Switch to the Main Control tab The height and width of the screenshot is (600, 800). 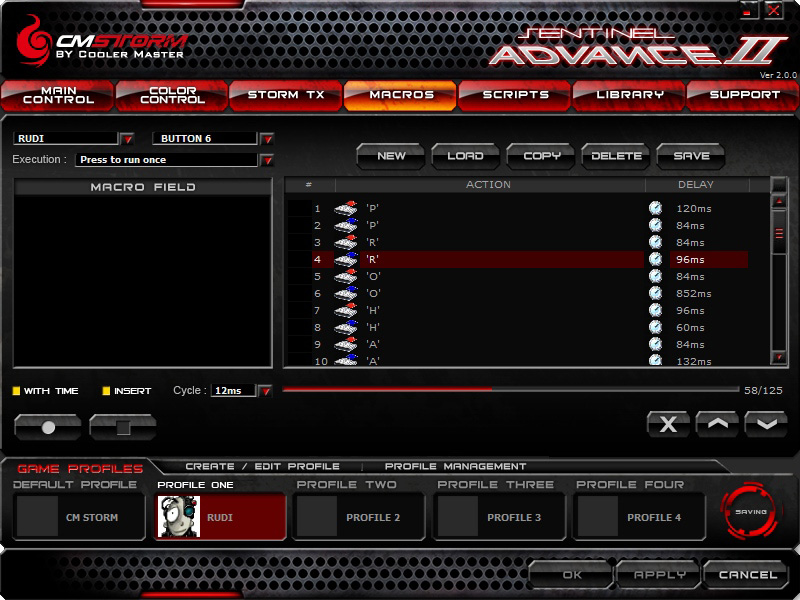point(58,95)
